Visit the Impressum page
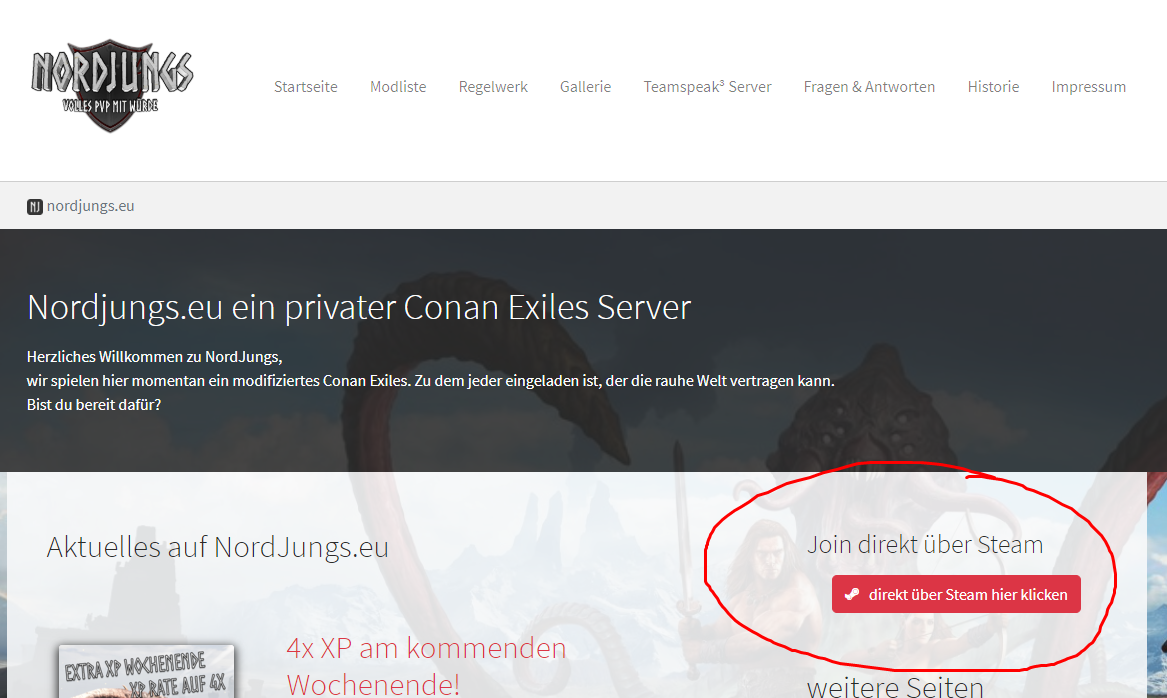 (1088, 87)
